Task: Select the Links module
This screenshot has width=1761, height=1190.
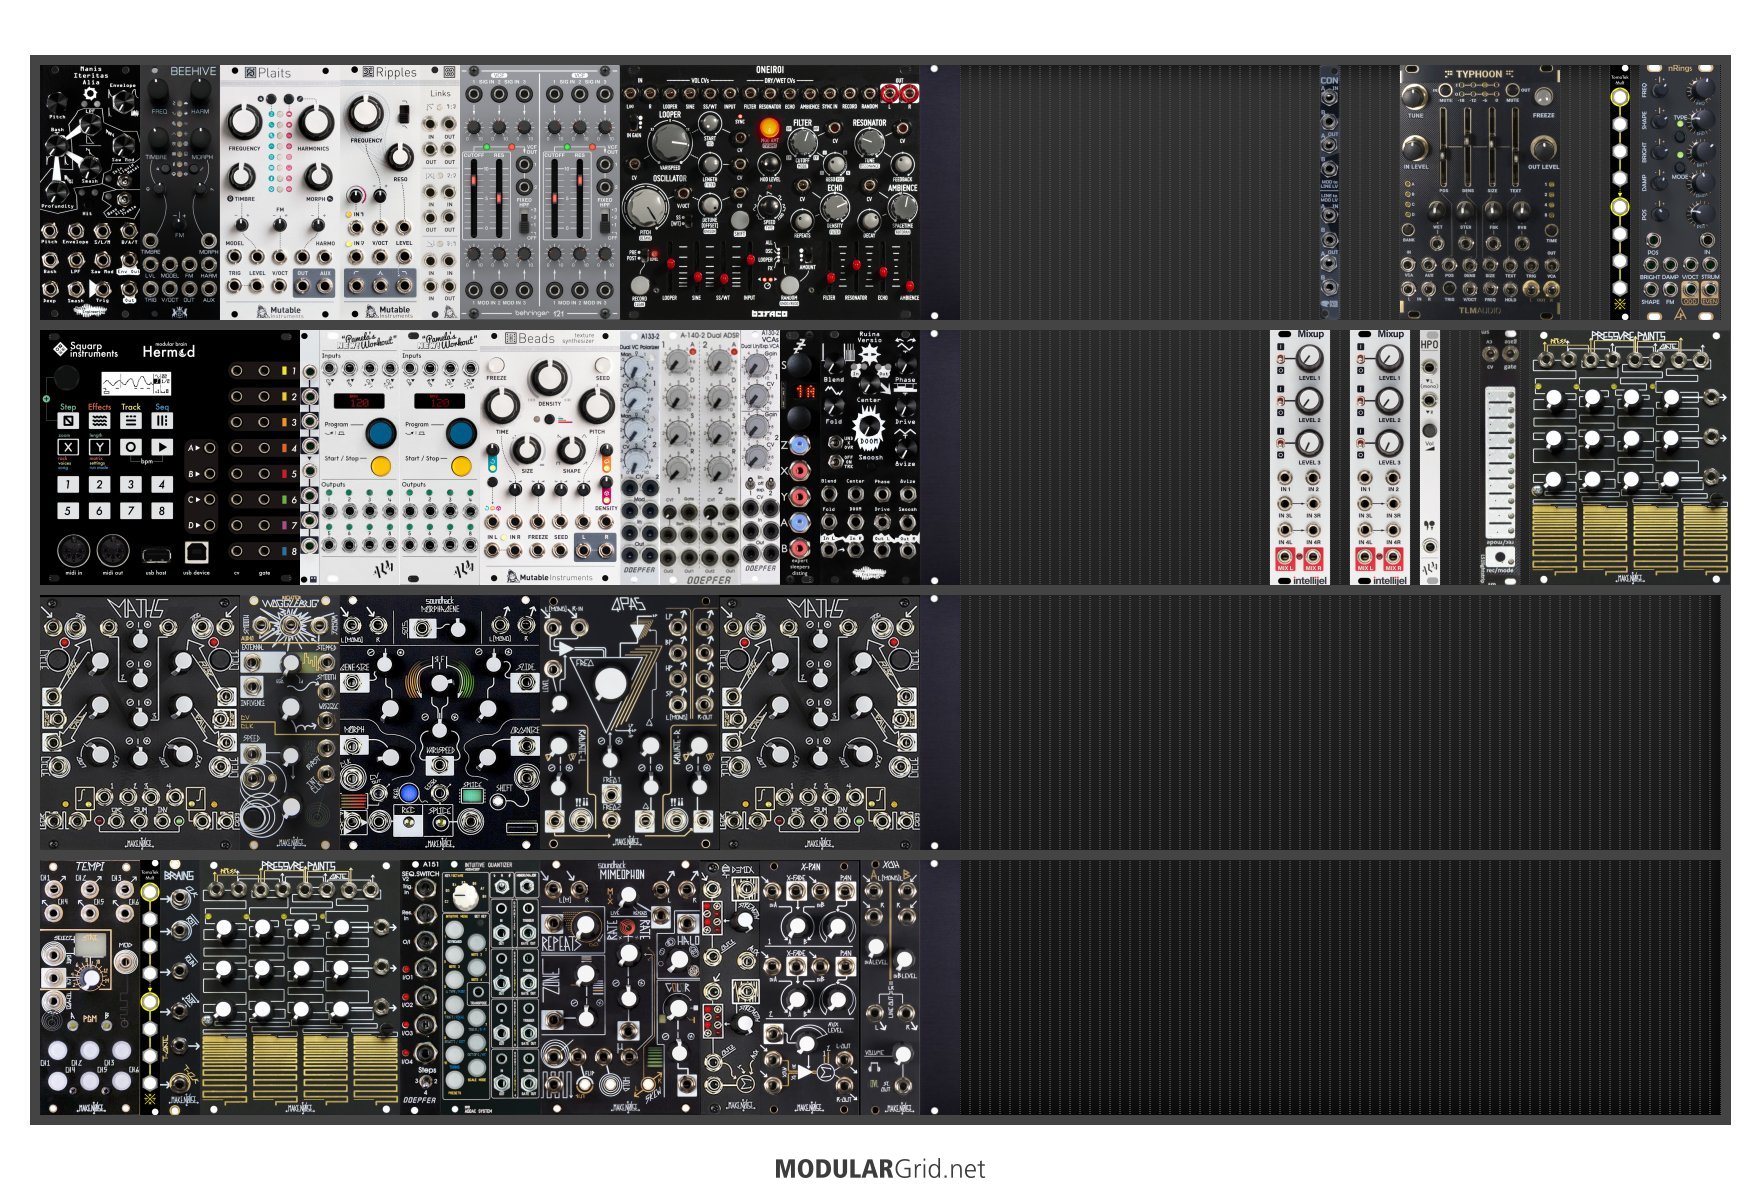Action: pos(440,193)
